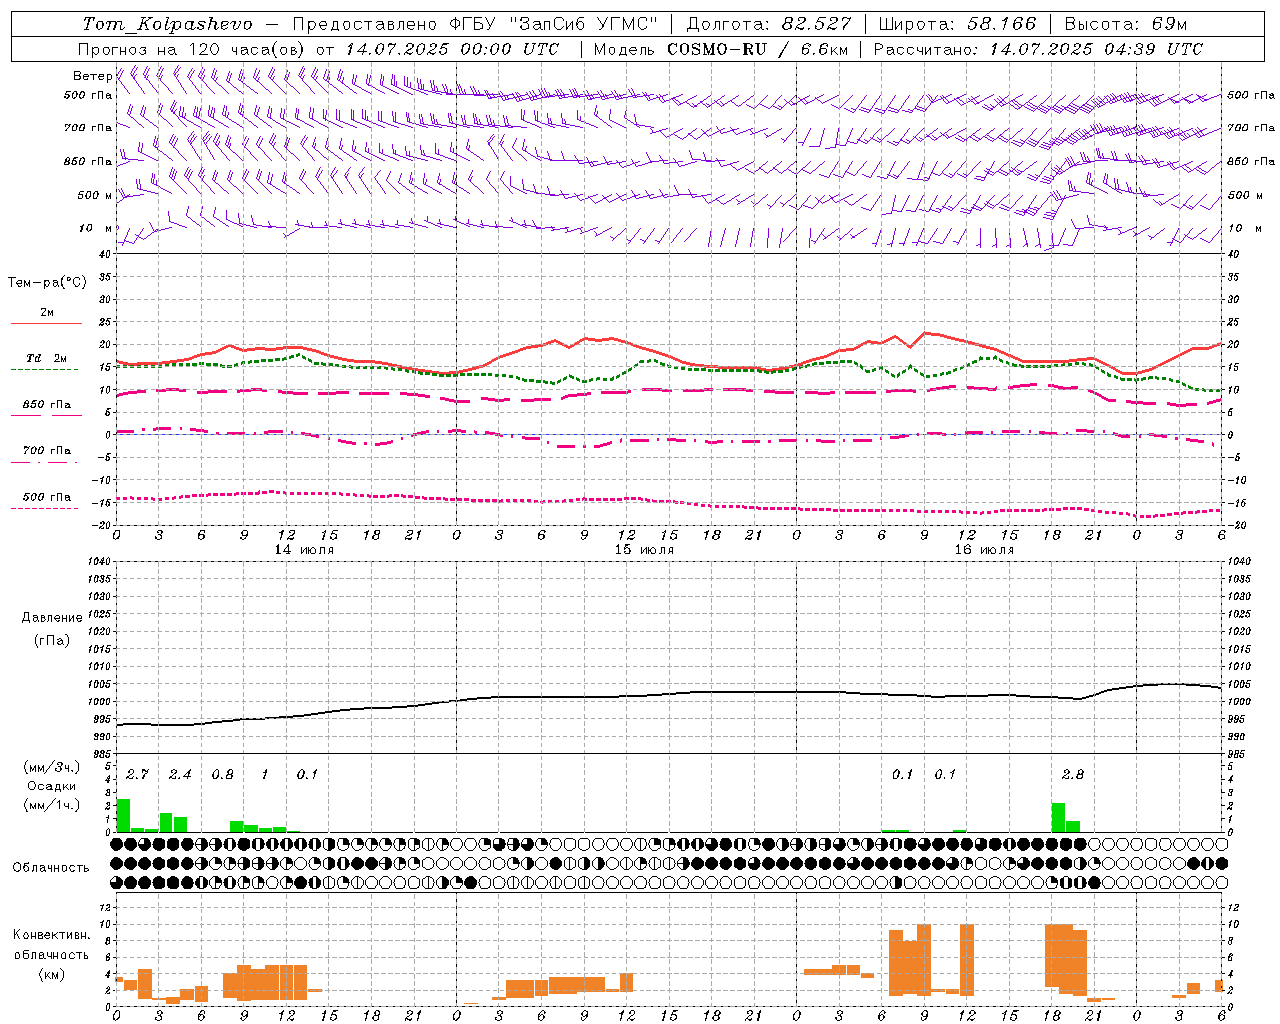Click the 2.8 precipitation total value
The width and height of the screenshot is (1280, 1024).
[1073, 774]
